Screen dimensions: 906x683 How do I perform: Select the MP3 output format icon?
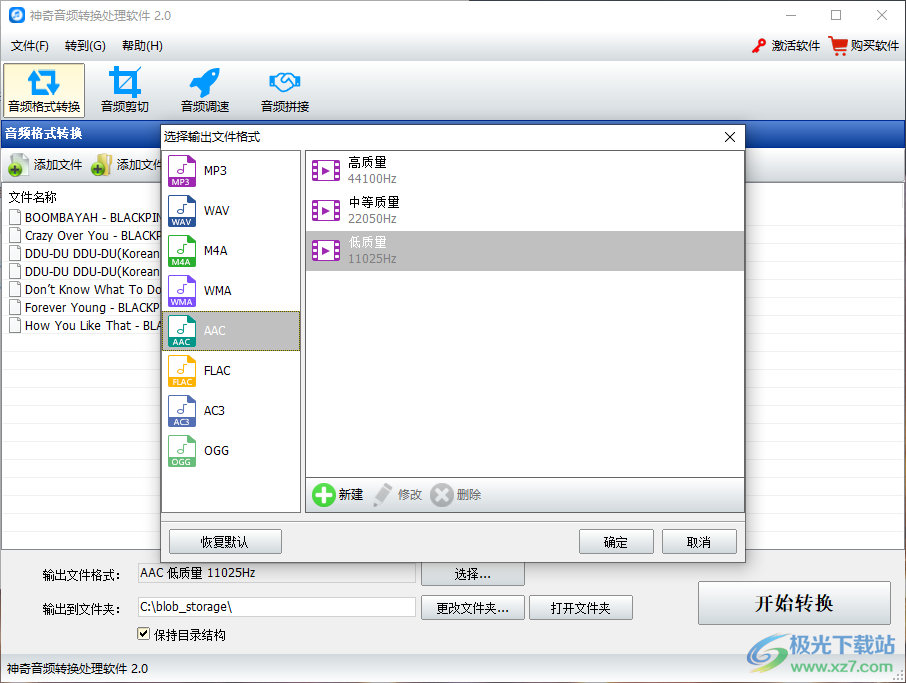point(182,170)
